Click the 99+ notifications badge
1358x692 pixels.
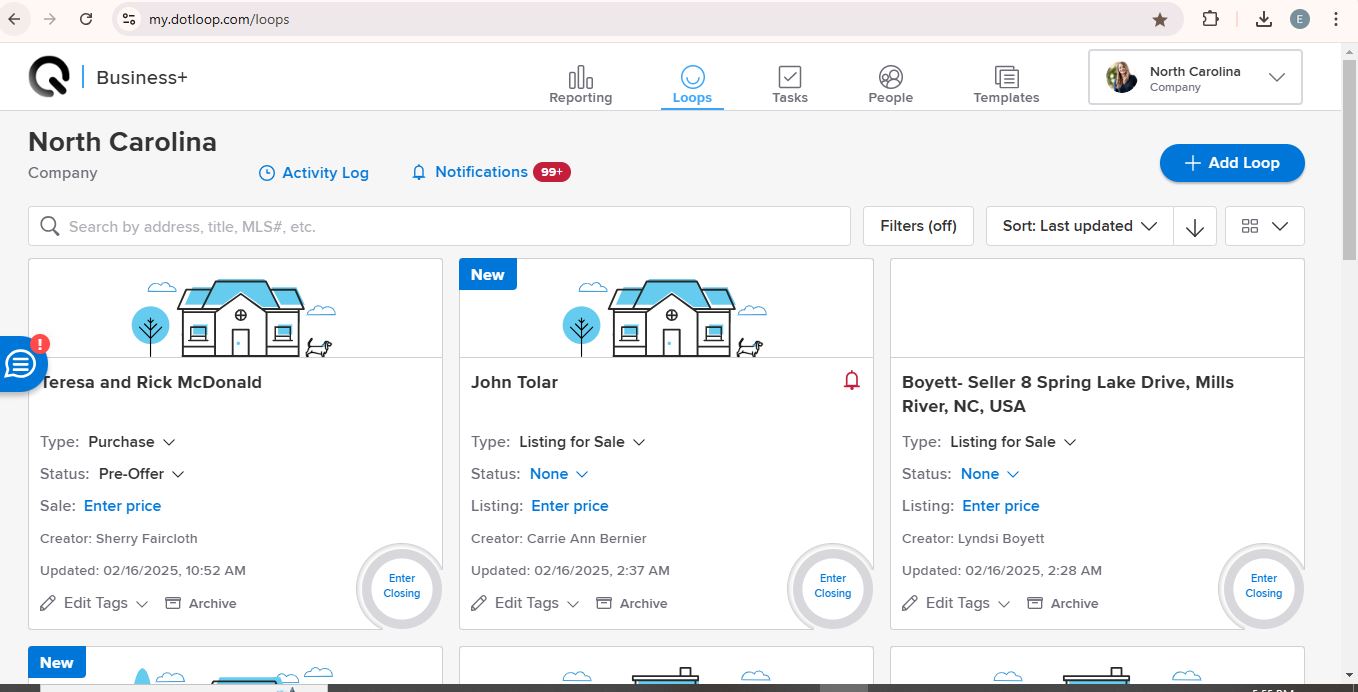[x=552, y=172]
